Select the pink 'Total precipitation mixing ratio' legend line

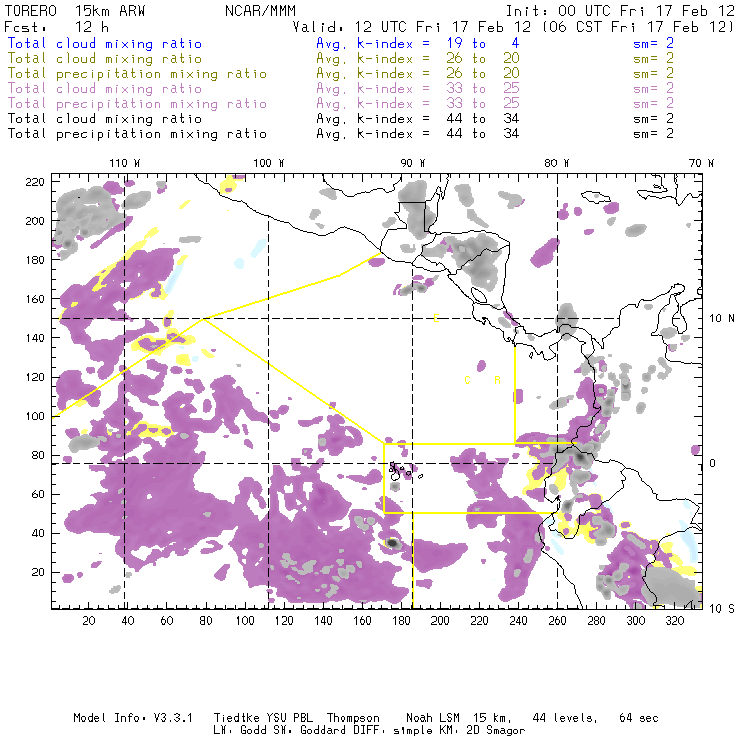click(x=137, y=104)
